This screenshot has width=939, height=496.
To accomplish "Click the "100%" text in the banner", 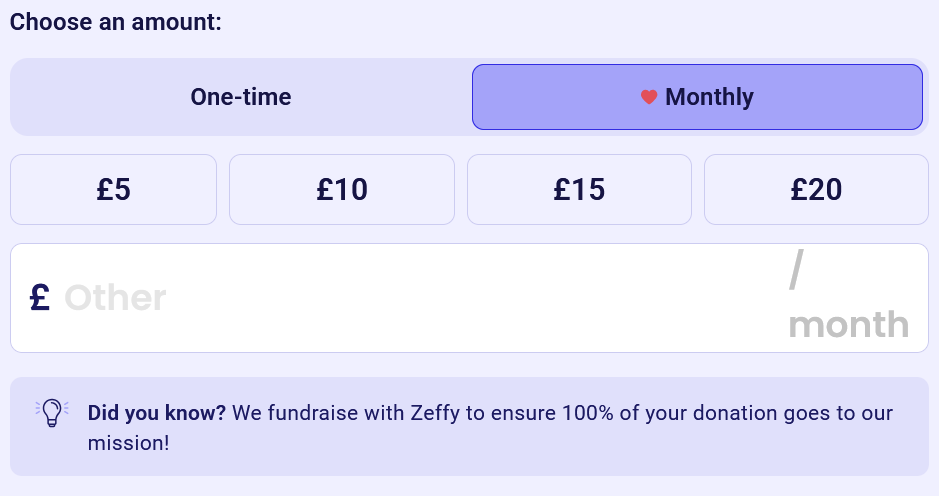I will (x=629, y=413).
